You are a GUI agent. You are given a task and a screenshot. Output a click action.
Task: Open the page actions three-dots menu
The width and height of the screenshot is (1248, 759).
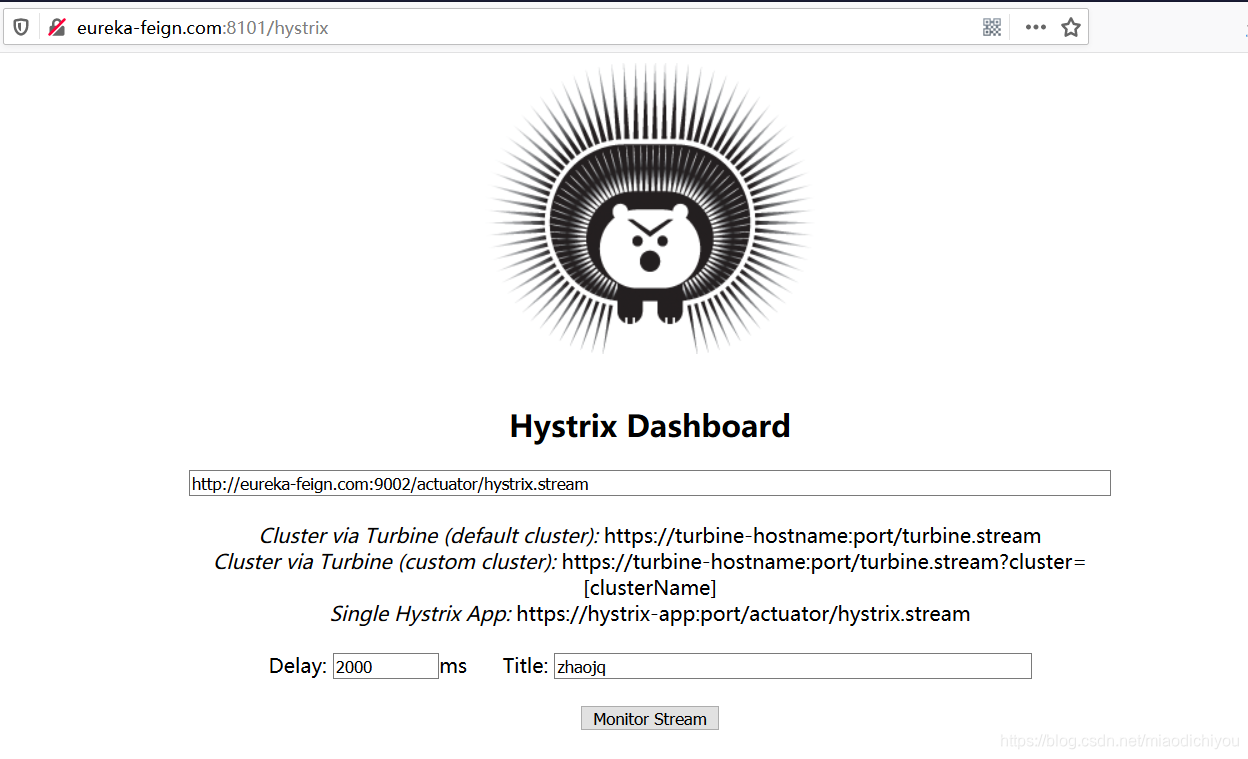pos(1036,27)
